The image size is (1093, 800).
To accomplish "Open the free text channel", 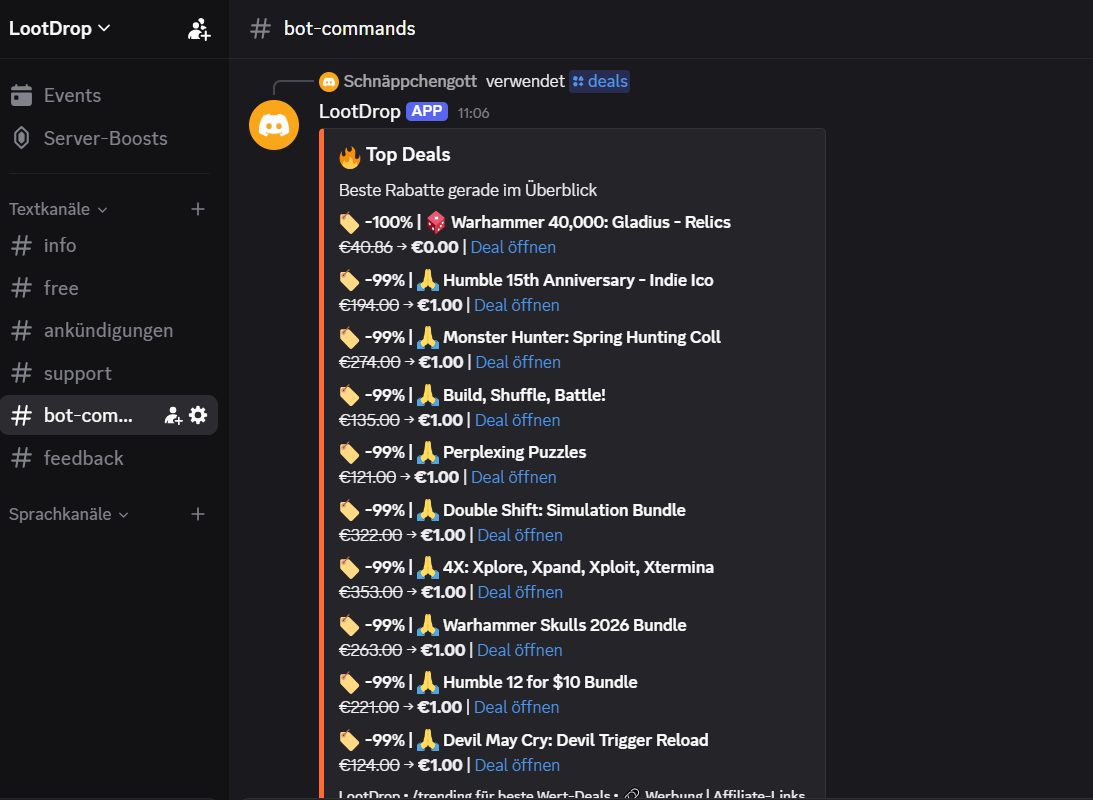I will tap(108, 288).
